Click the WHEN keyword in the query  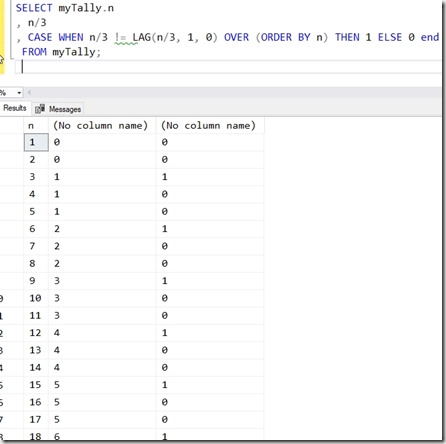pyautogui.click(x=71, y=37)
